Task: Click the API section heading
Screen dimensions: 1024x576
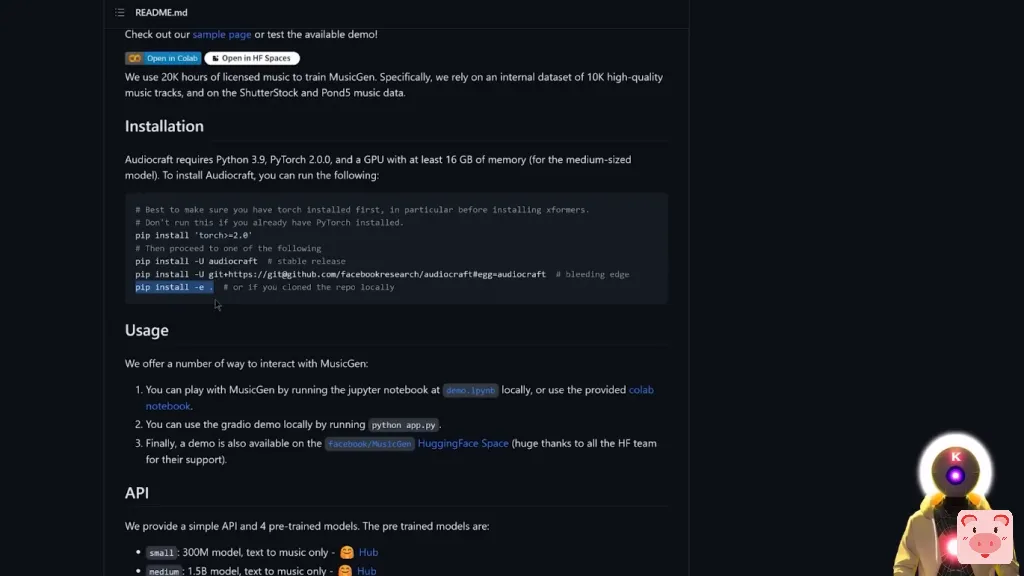Action: pyautogui.click(x=137, y=493)
